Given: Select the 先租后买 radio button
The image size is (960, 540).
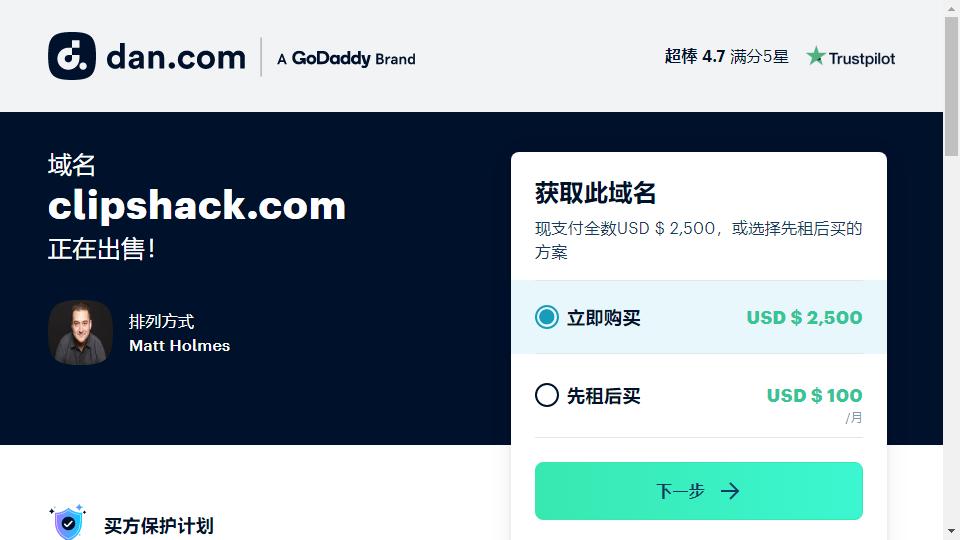Looking at the screenshot, I should coord(547,395).
